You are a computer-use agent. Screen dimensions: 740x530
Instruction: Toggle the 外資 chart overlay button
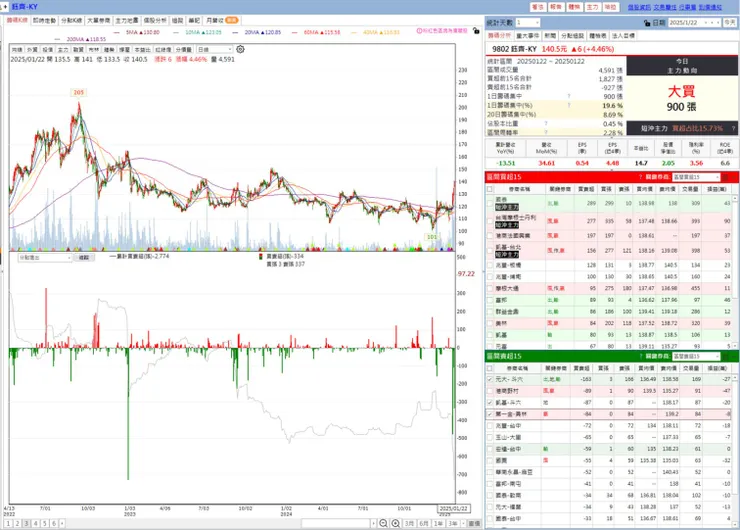pyautogui.click(x=32, y=50)
